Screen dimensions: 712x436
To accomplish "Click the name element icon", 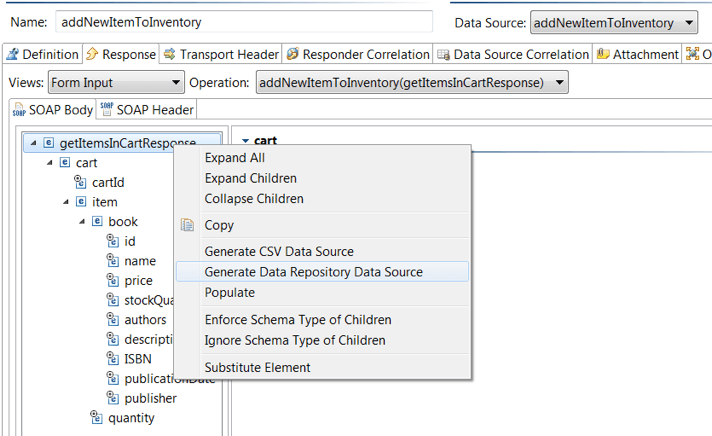I will (x=112, y=260).
